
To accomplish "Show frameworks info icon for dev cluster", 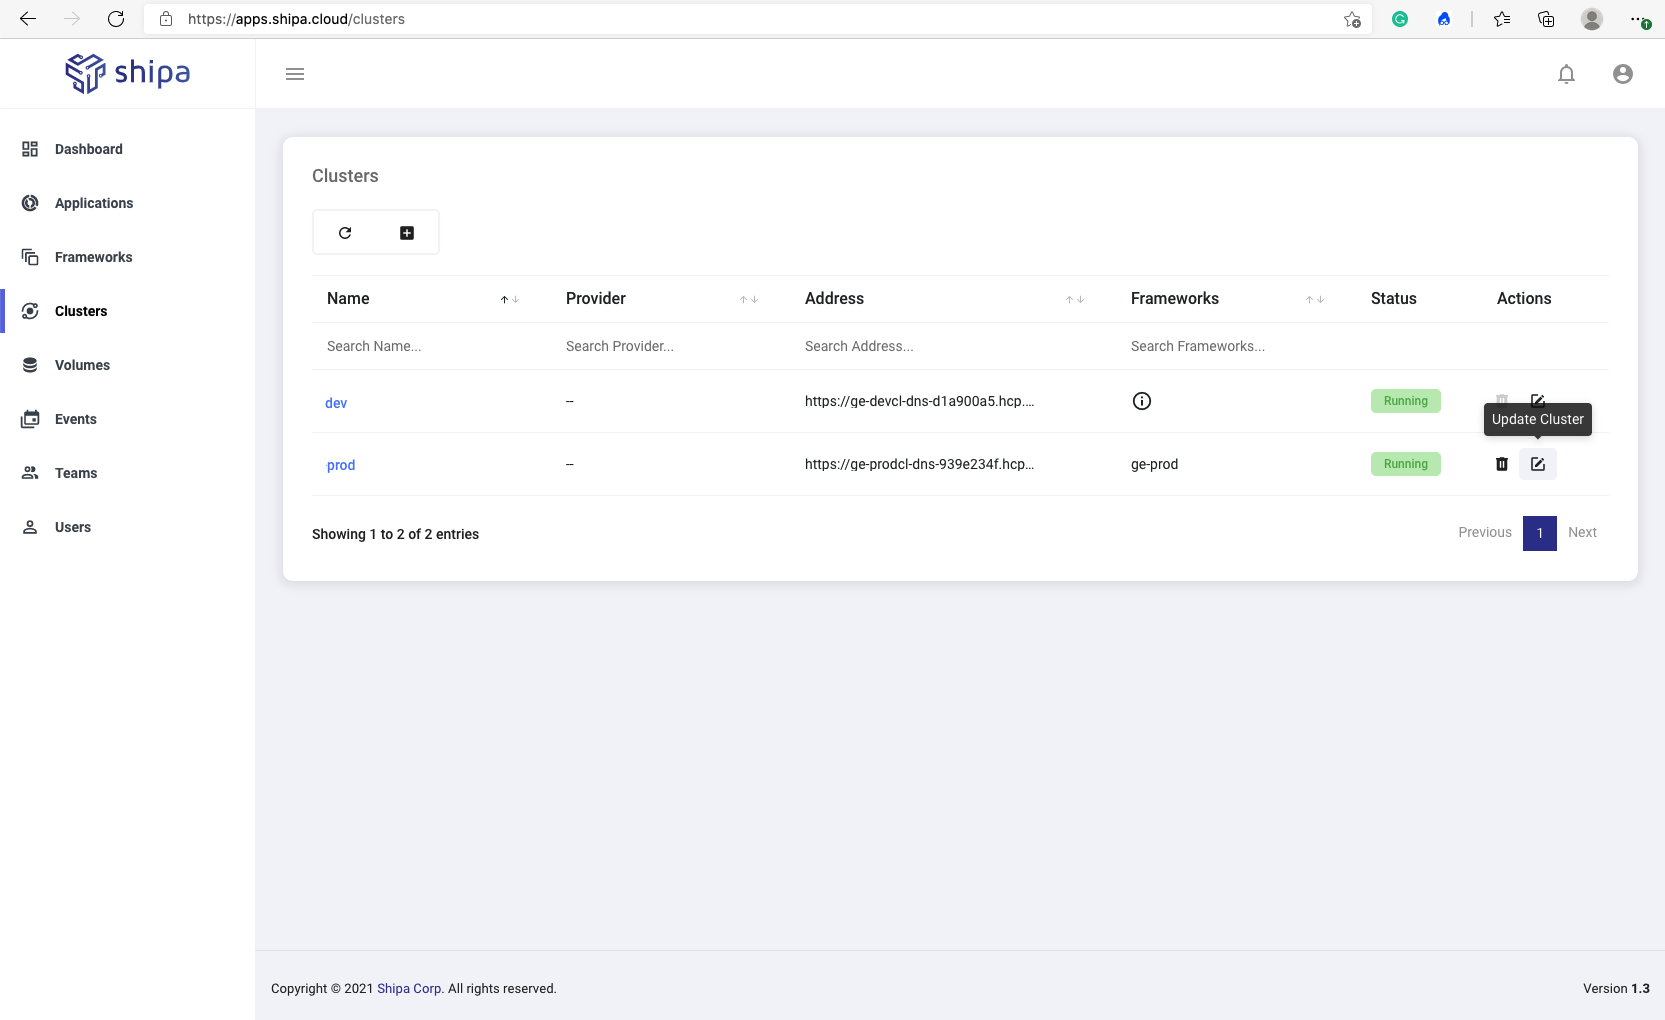I will 1142,401.
